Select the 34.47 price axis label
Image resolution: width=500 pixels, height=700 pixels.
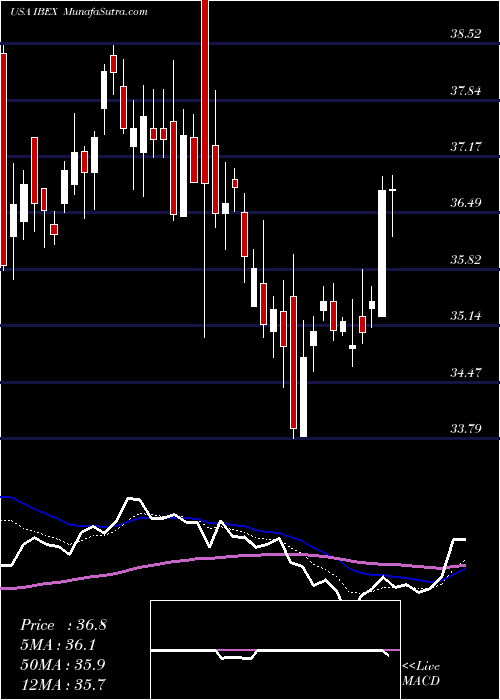[466, 373]
